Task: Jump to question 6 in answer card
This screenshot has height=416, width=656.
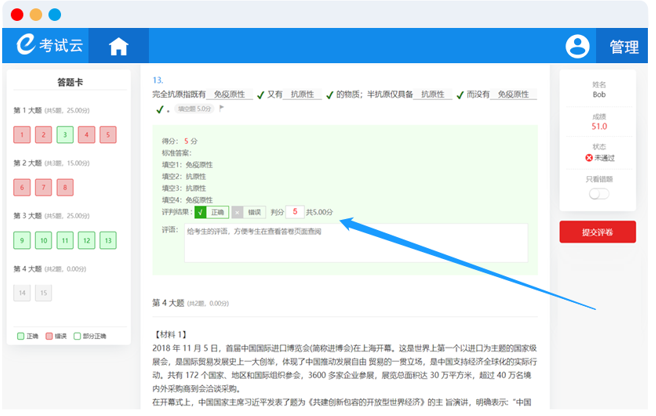Action: click(x=21, y=187)
